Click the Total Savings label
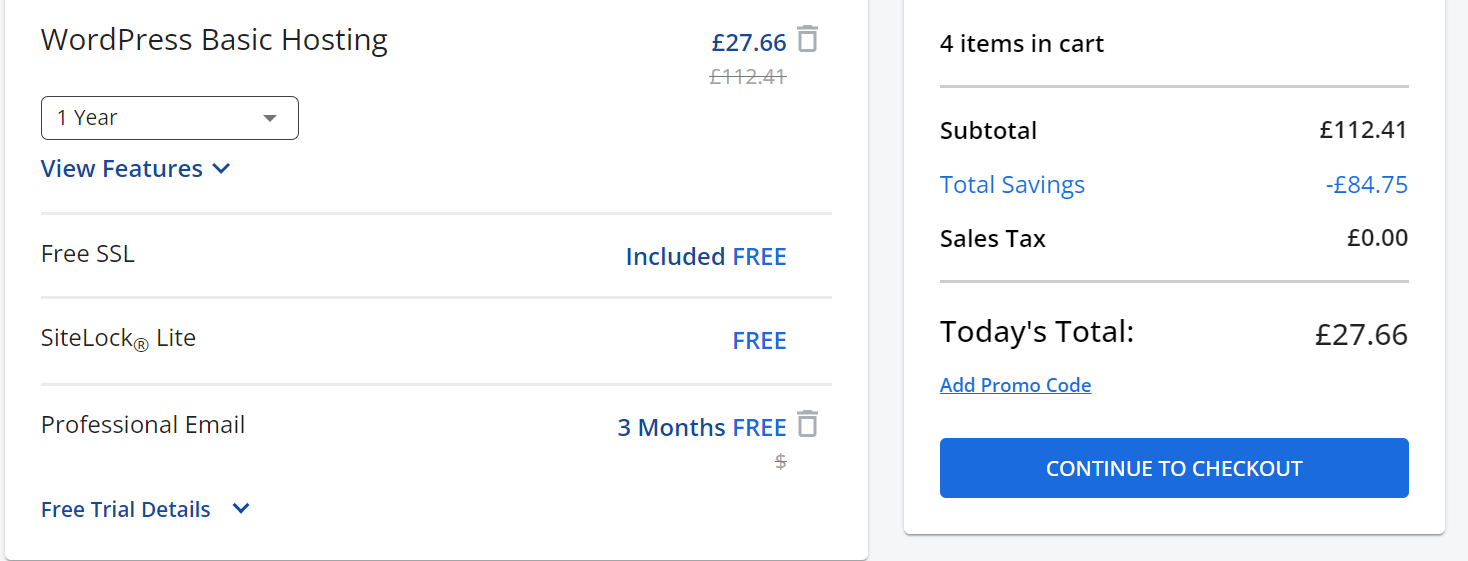This screenshot has width=1468, height=561. coord(1012,185)
